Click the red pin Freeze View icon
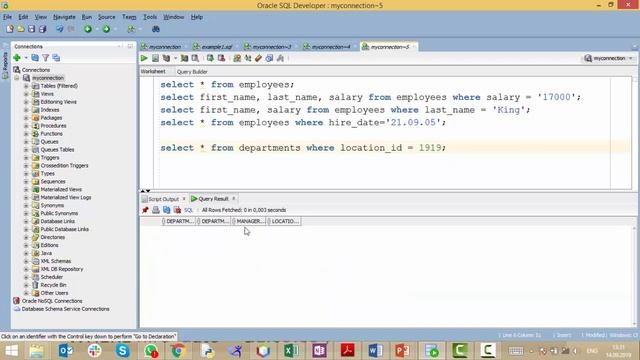Viewport: 640px width, 360px height. pos(145,210)
